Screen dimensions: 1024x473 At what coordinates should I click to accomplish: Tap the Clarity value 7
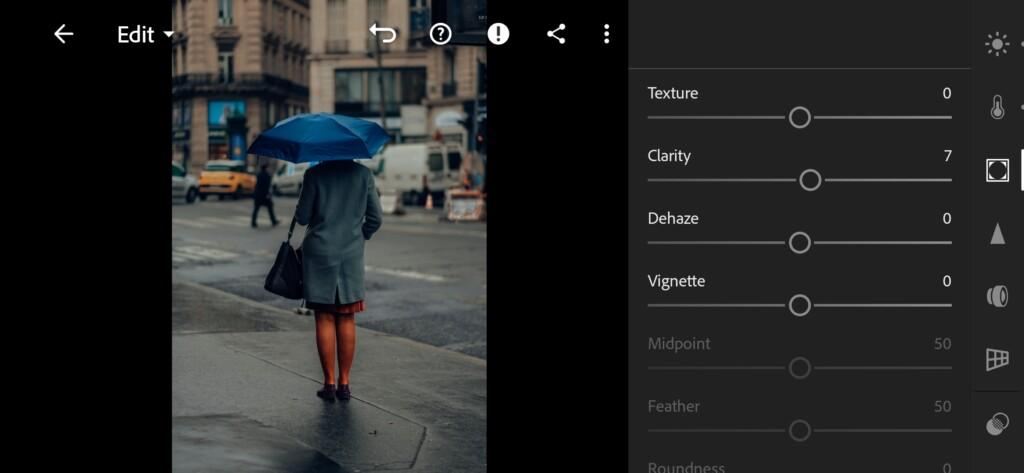coord(948,156)
